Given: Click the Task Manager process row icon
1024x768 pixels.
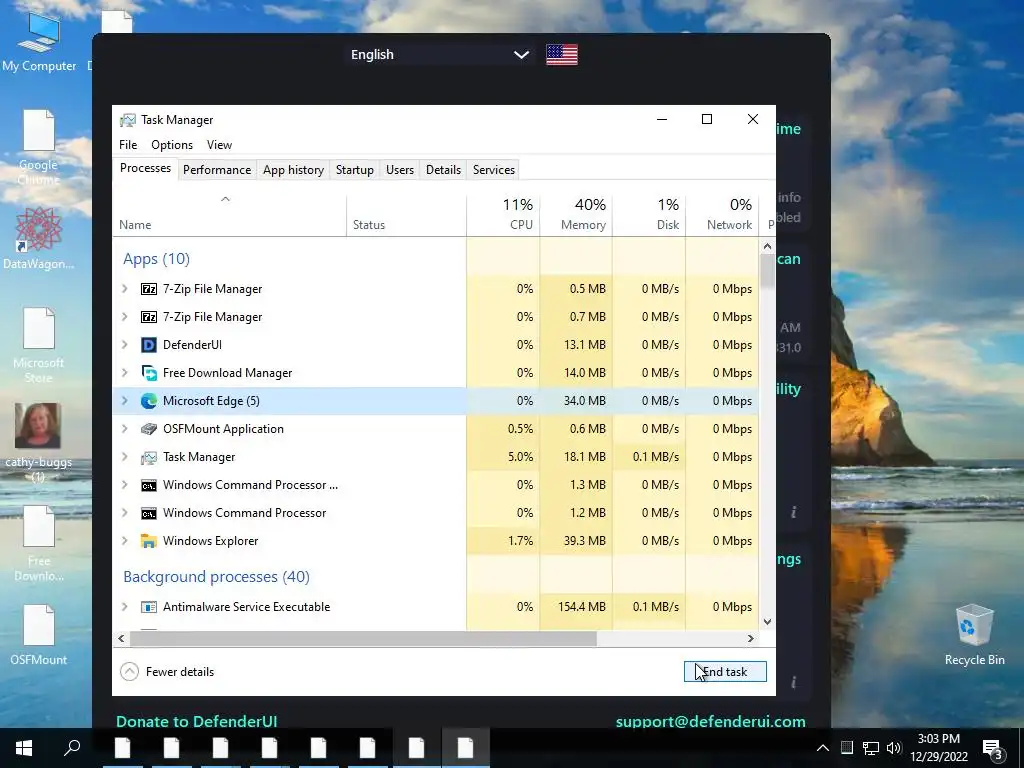Looking at the screenshot, I should coord(149,457).
